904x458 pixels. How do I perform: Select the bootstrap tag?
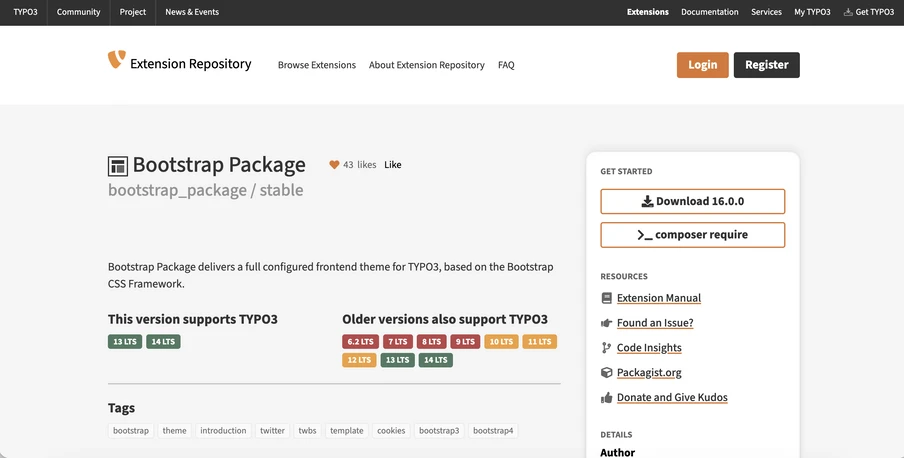(x=131, y=431)
